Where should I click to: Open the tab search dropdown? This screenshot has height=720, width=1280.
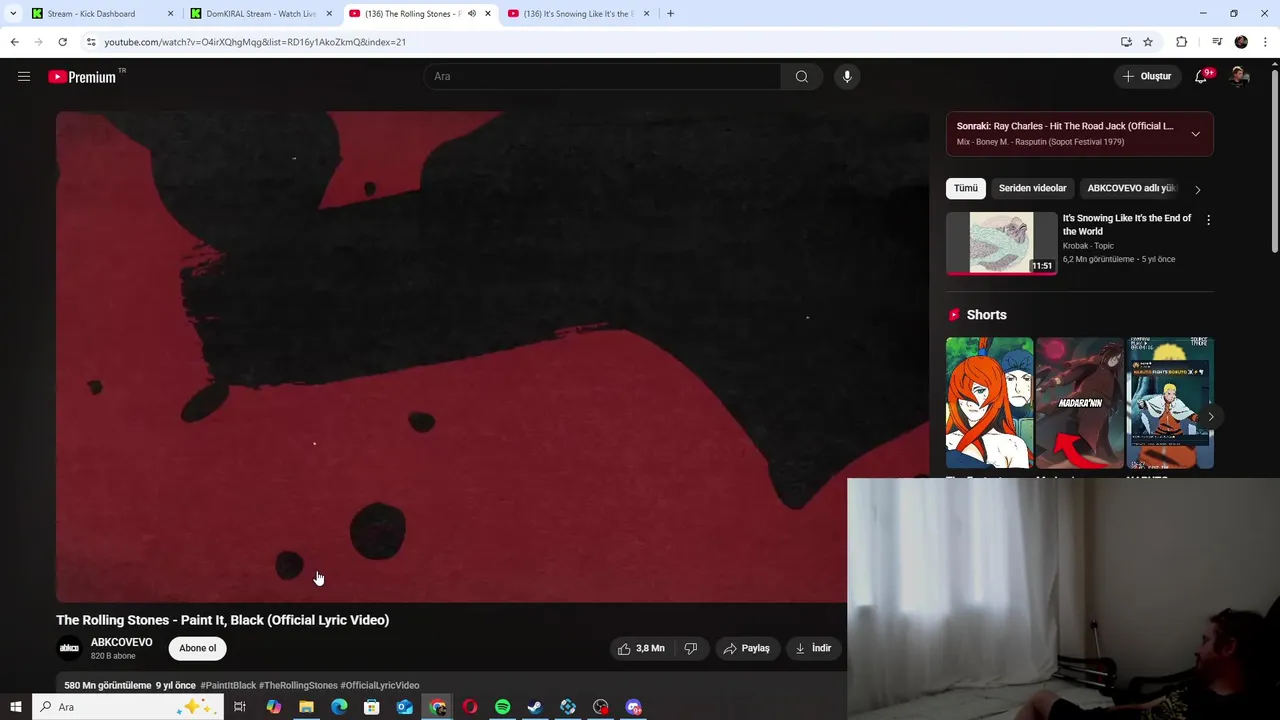point(13,14)
